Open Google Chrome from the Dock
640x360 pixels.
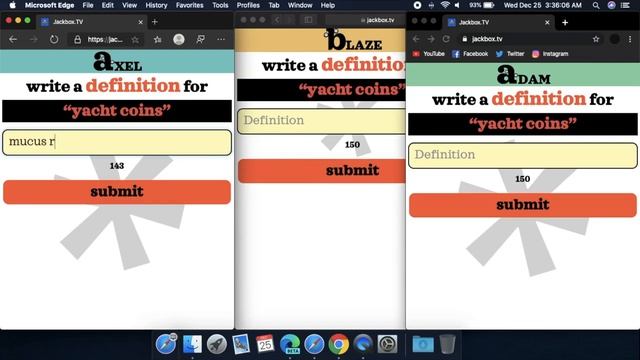(x=339, y=344)
